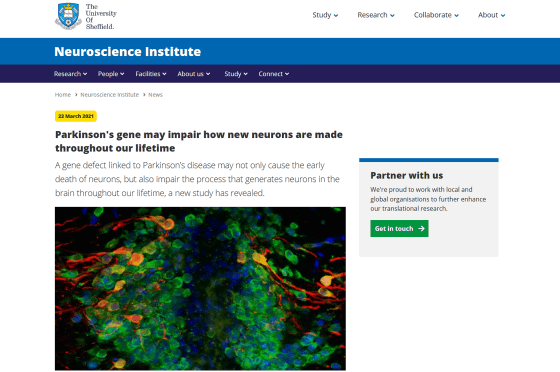Open the Collaborate top menu
The width and height of the screenshot is (560, 372).
click(436, 15)
